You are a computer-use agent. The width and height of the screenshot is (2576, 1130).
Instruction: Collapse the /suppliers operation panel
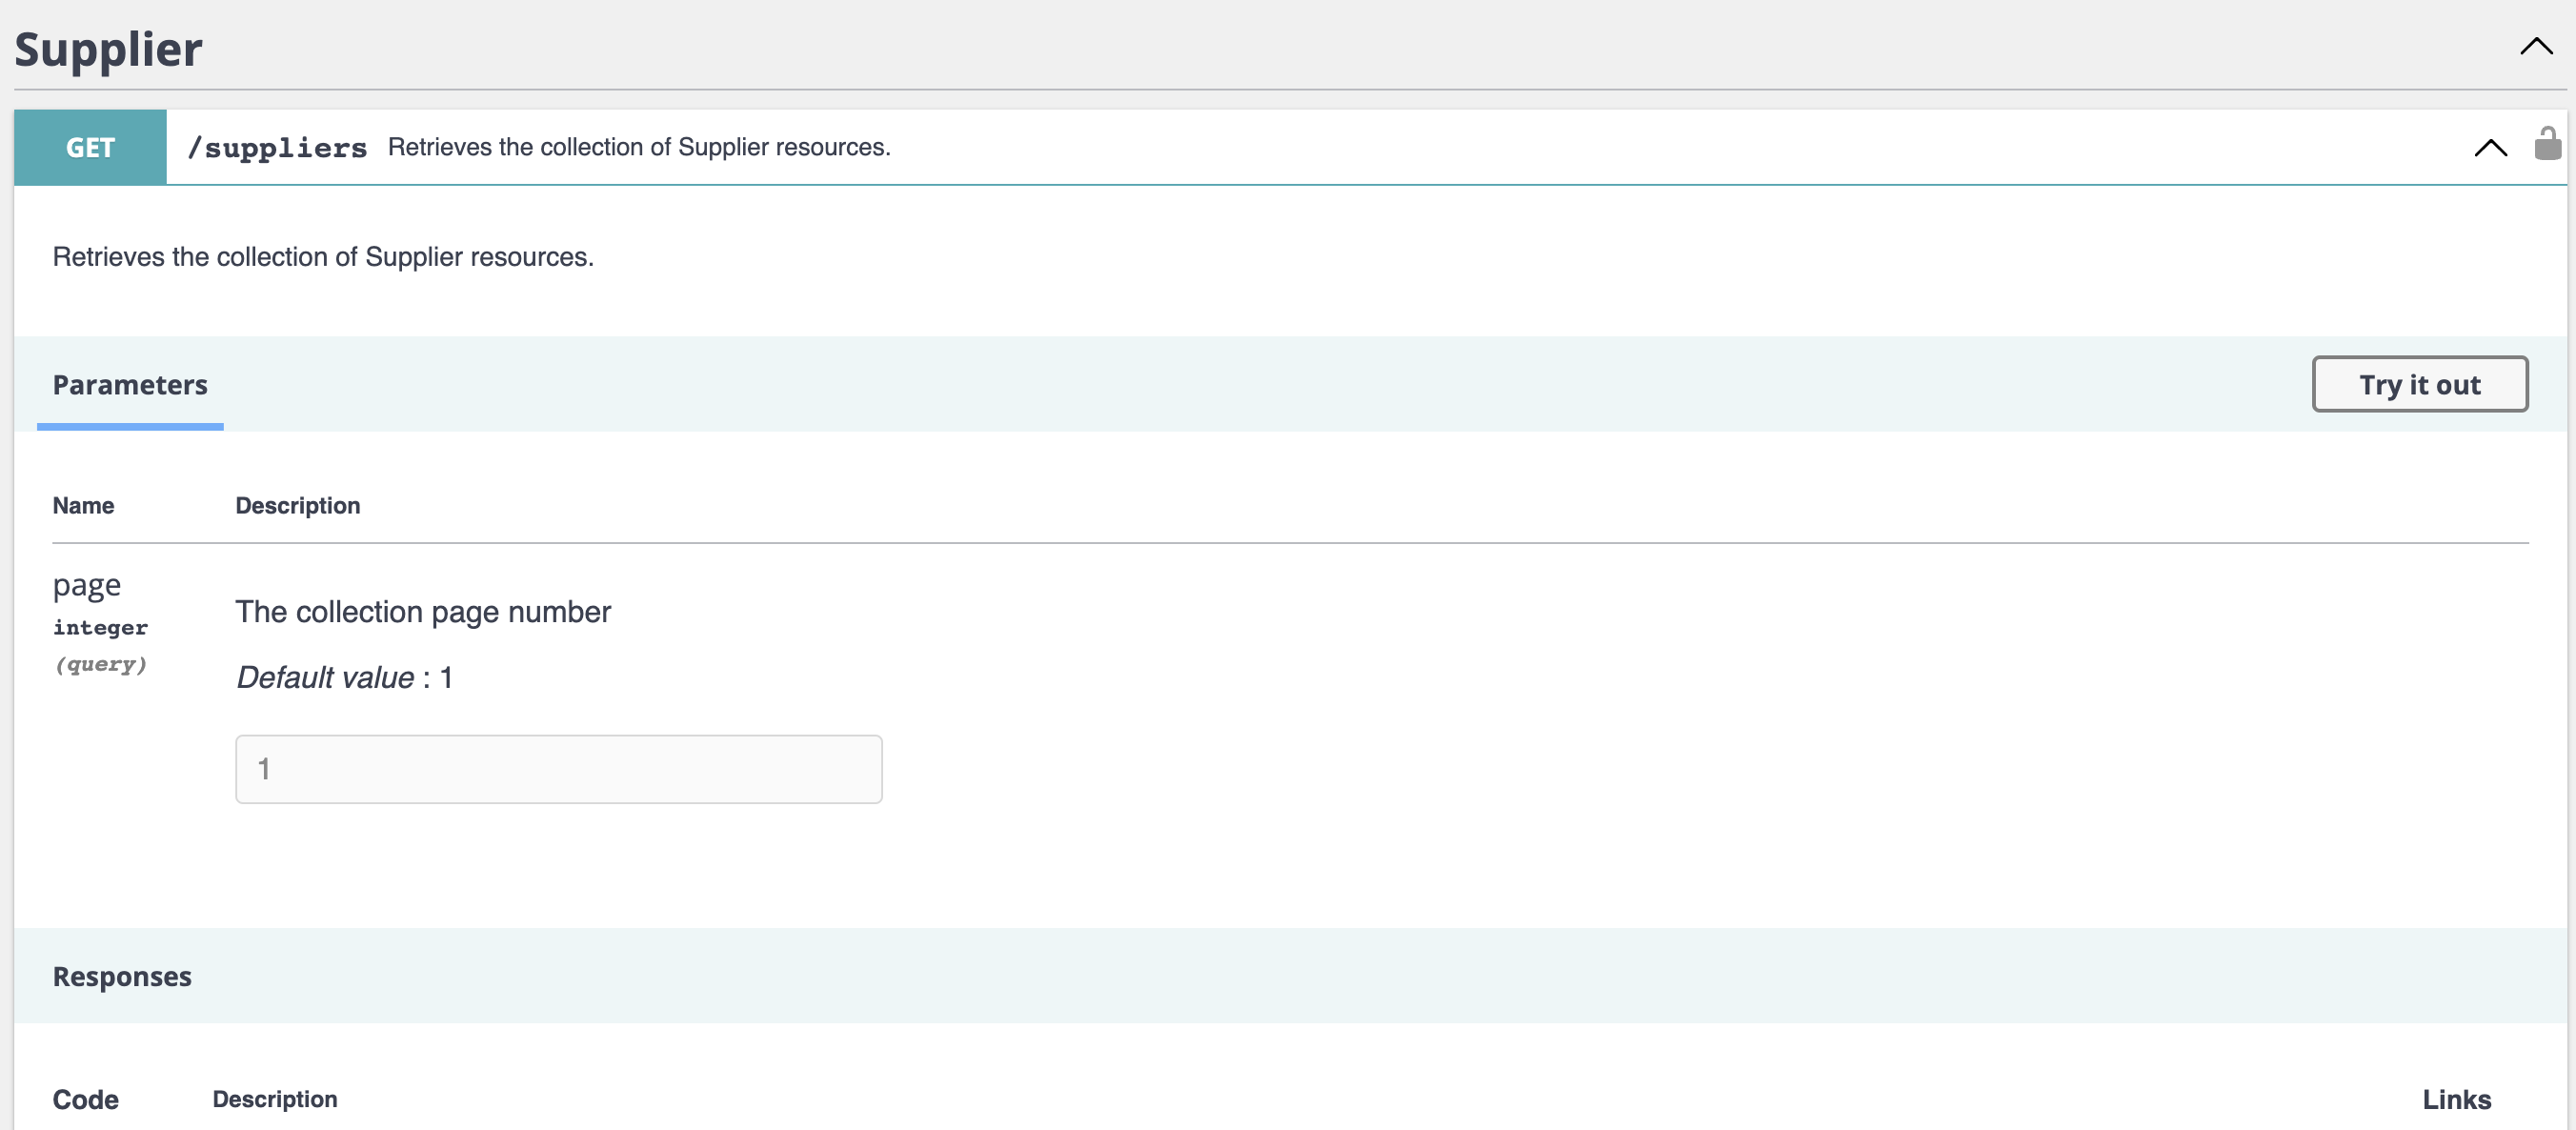tap(2490, 148)
